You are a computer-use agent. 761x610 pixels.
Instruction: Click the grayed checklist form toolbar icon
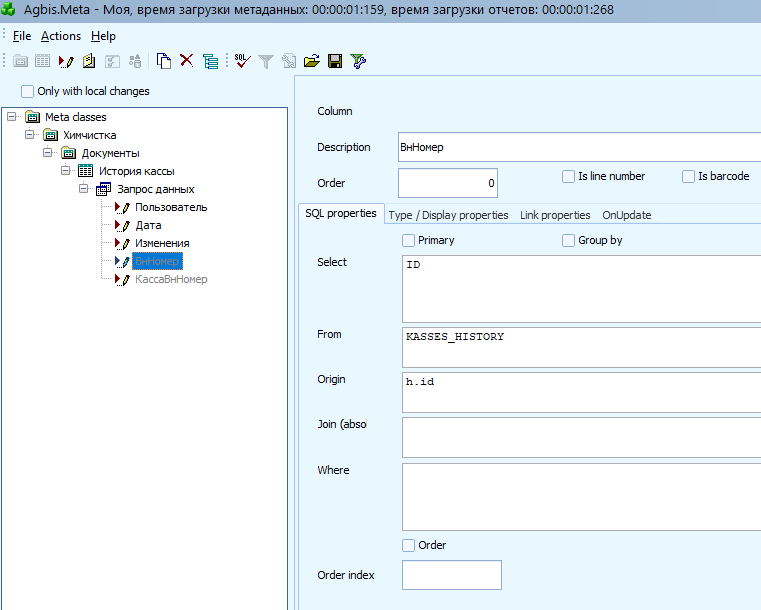click(x=112, y=61)
